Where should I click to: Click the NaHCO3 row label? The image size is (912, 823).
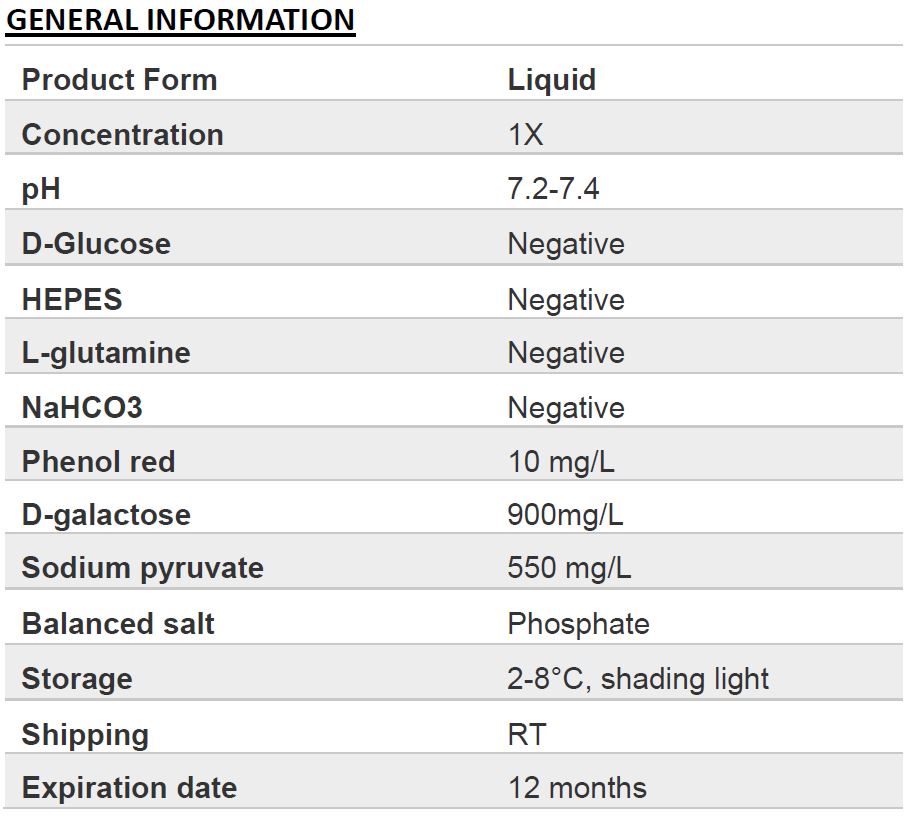[82, 407]
